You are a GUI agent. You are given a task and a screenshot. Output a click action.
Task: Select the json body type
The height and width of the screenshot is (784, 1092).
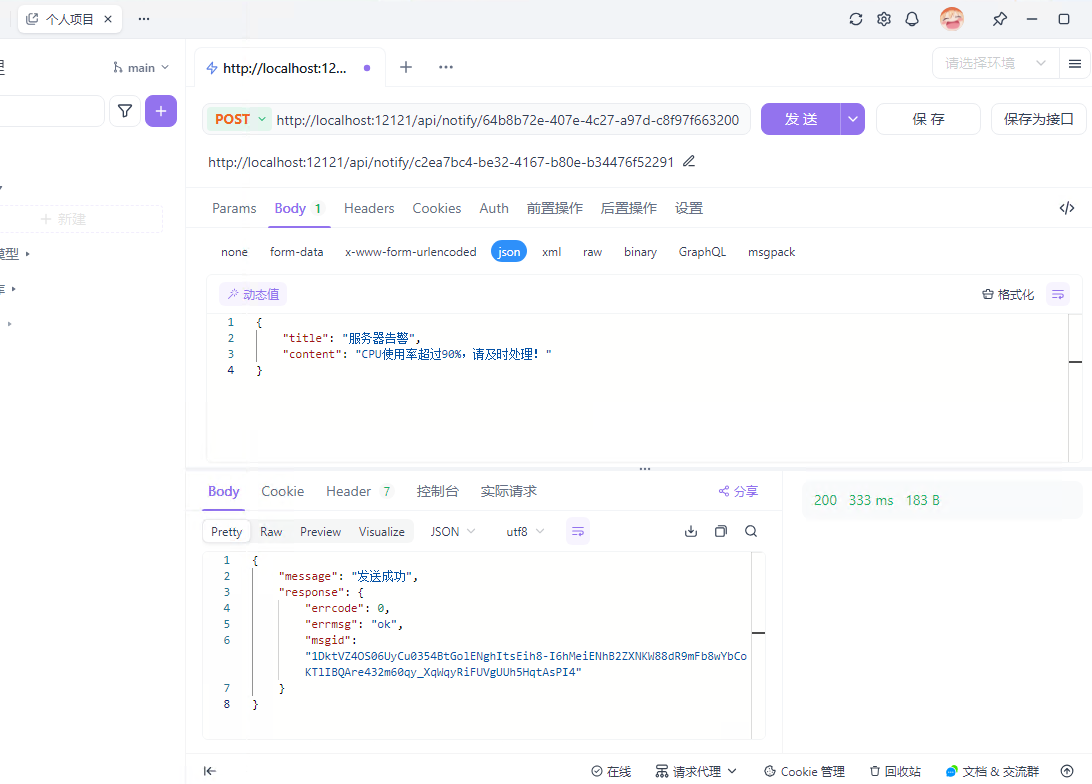509,252
